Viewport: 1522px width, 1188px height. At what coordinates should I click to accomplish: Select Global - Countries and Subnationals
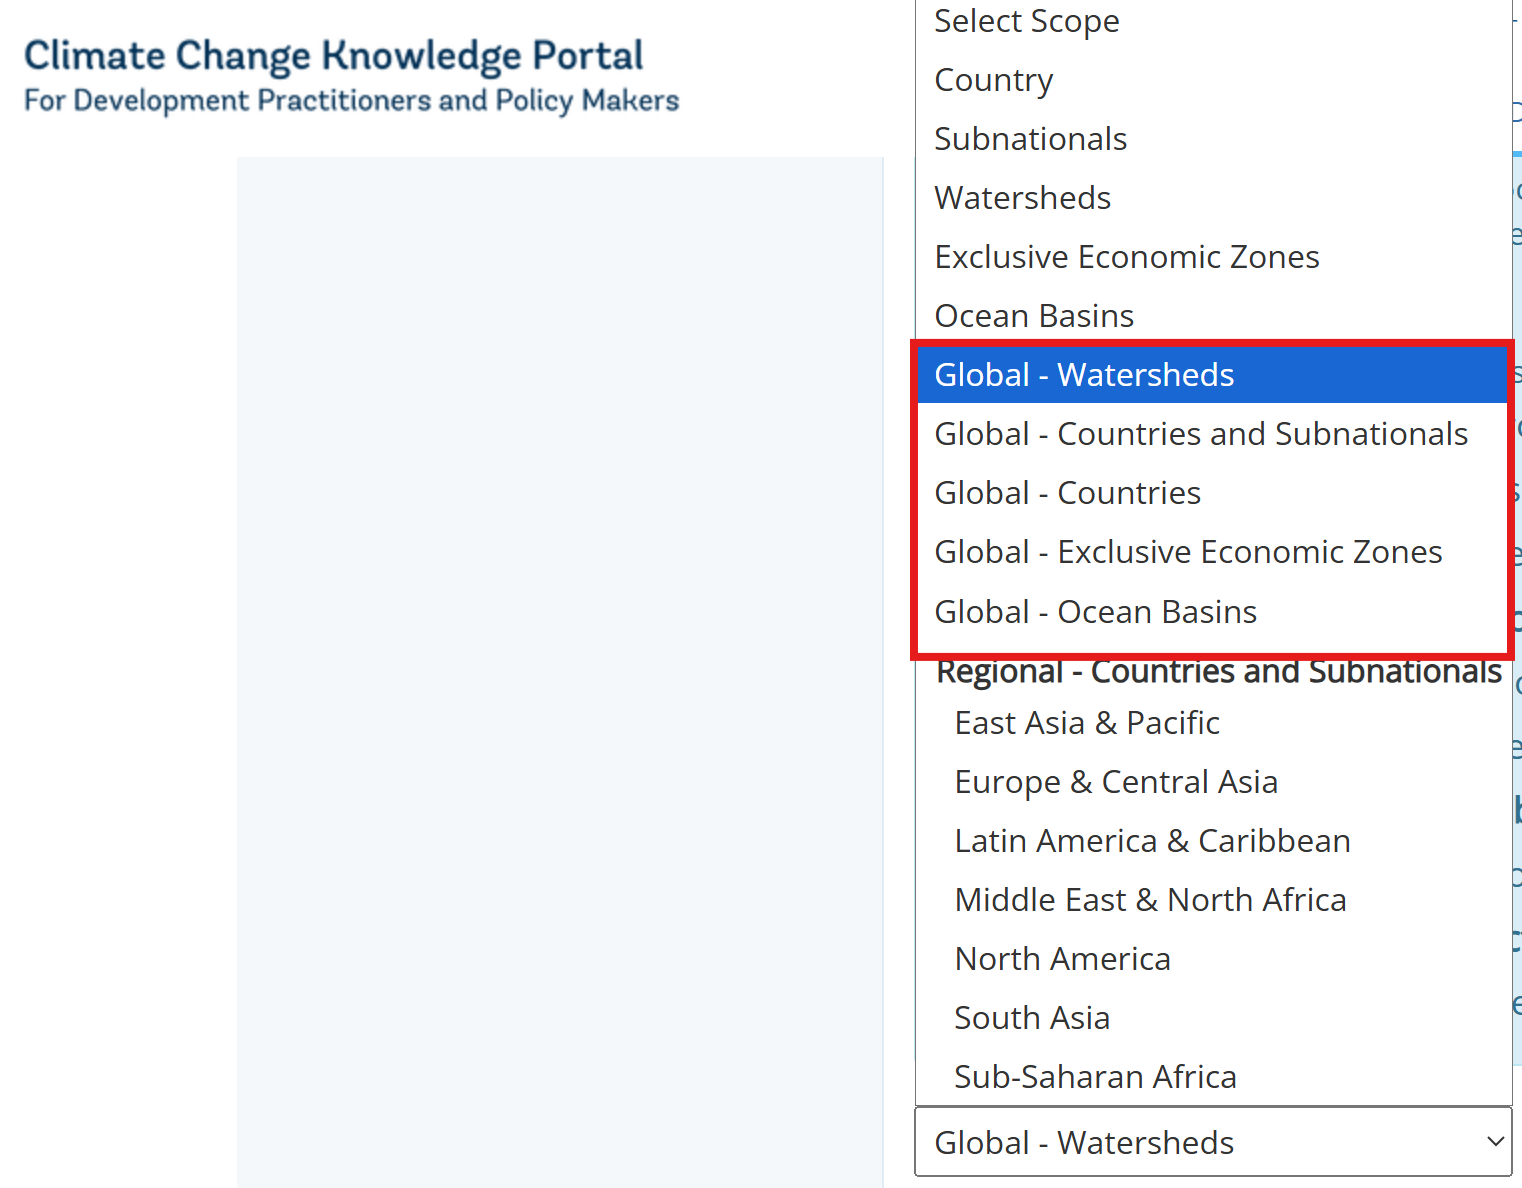tap(1200, 434)
